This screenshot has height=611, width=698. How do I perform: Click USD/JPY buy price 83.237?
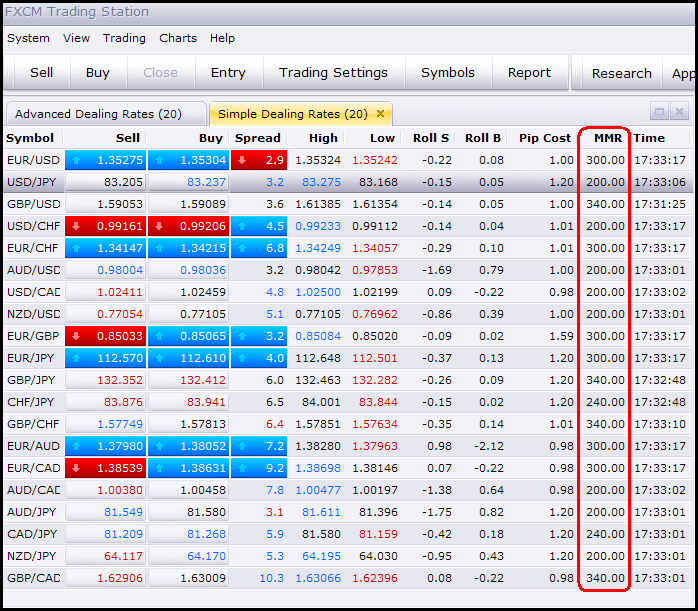click(188, 182)
